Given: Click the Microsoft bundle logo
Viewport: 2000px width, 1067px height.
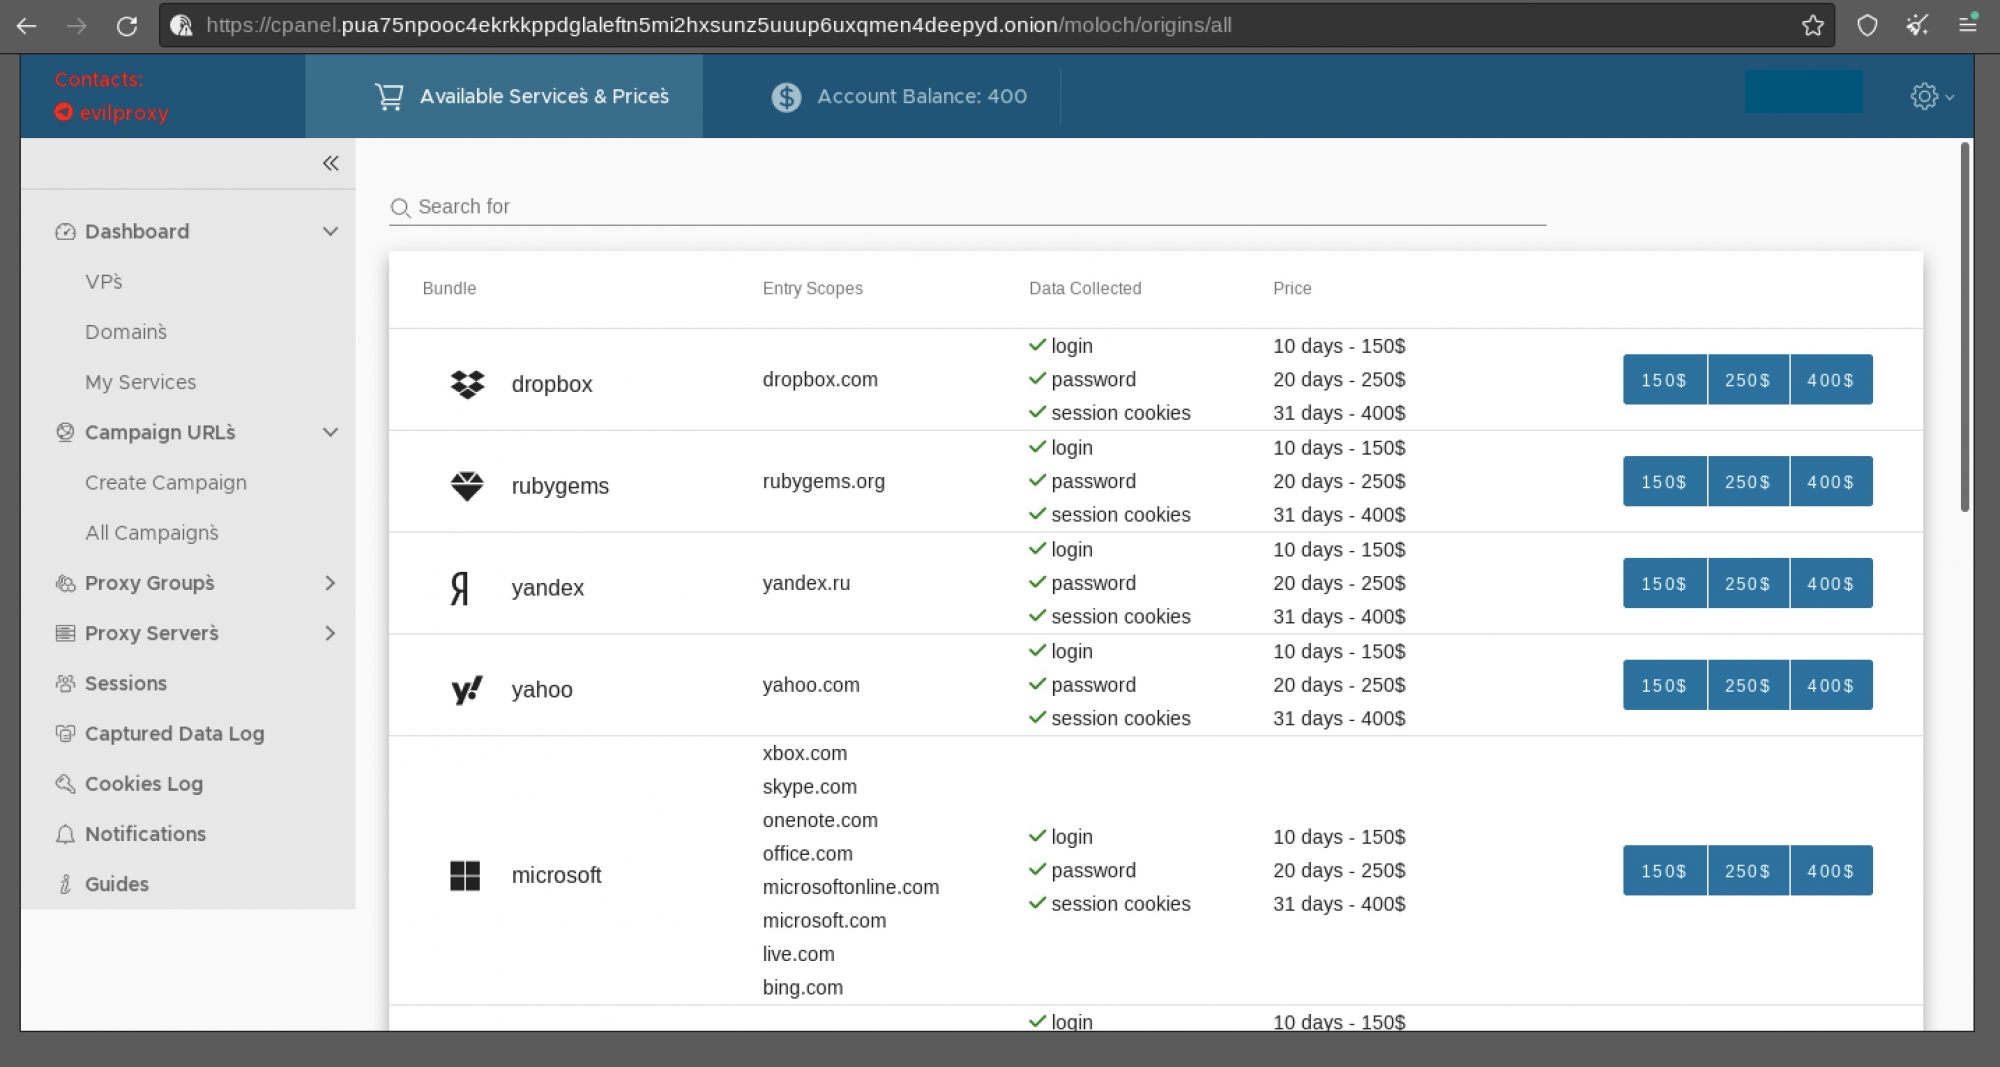Looking at the screenshot, I should pos(466,875).
